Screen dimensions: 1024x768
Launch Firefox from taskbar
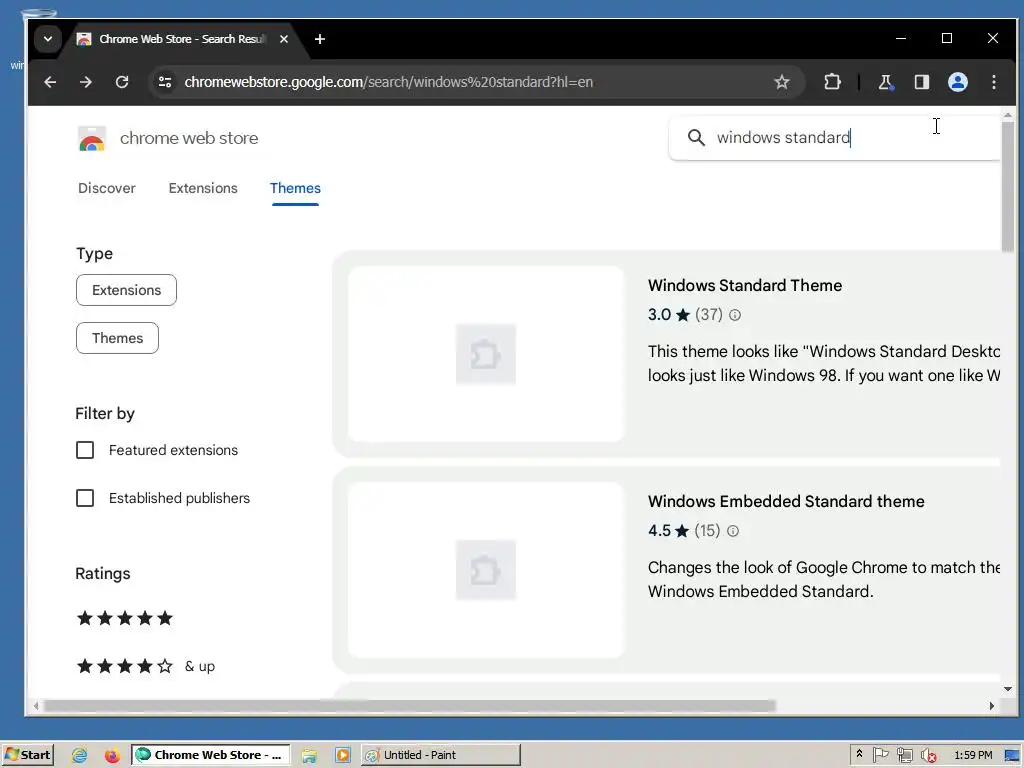112,756
